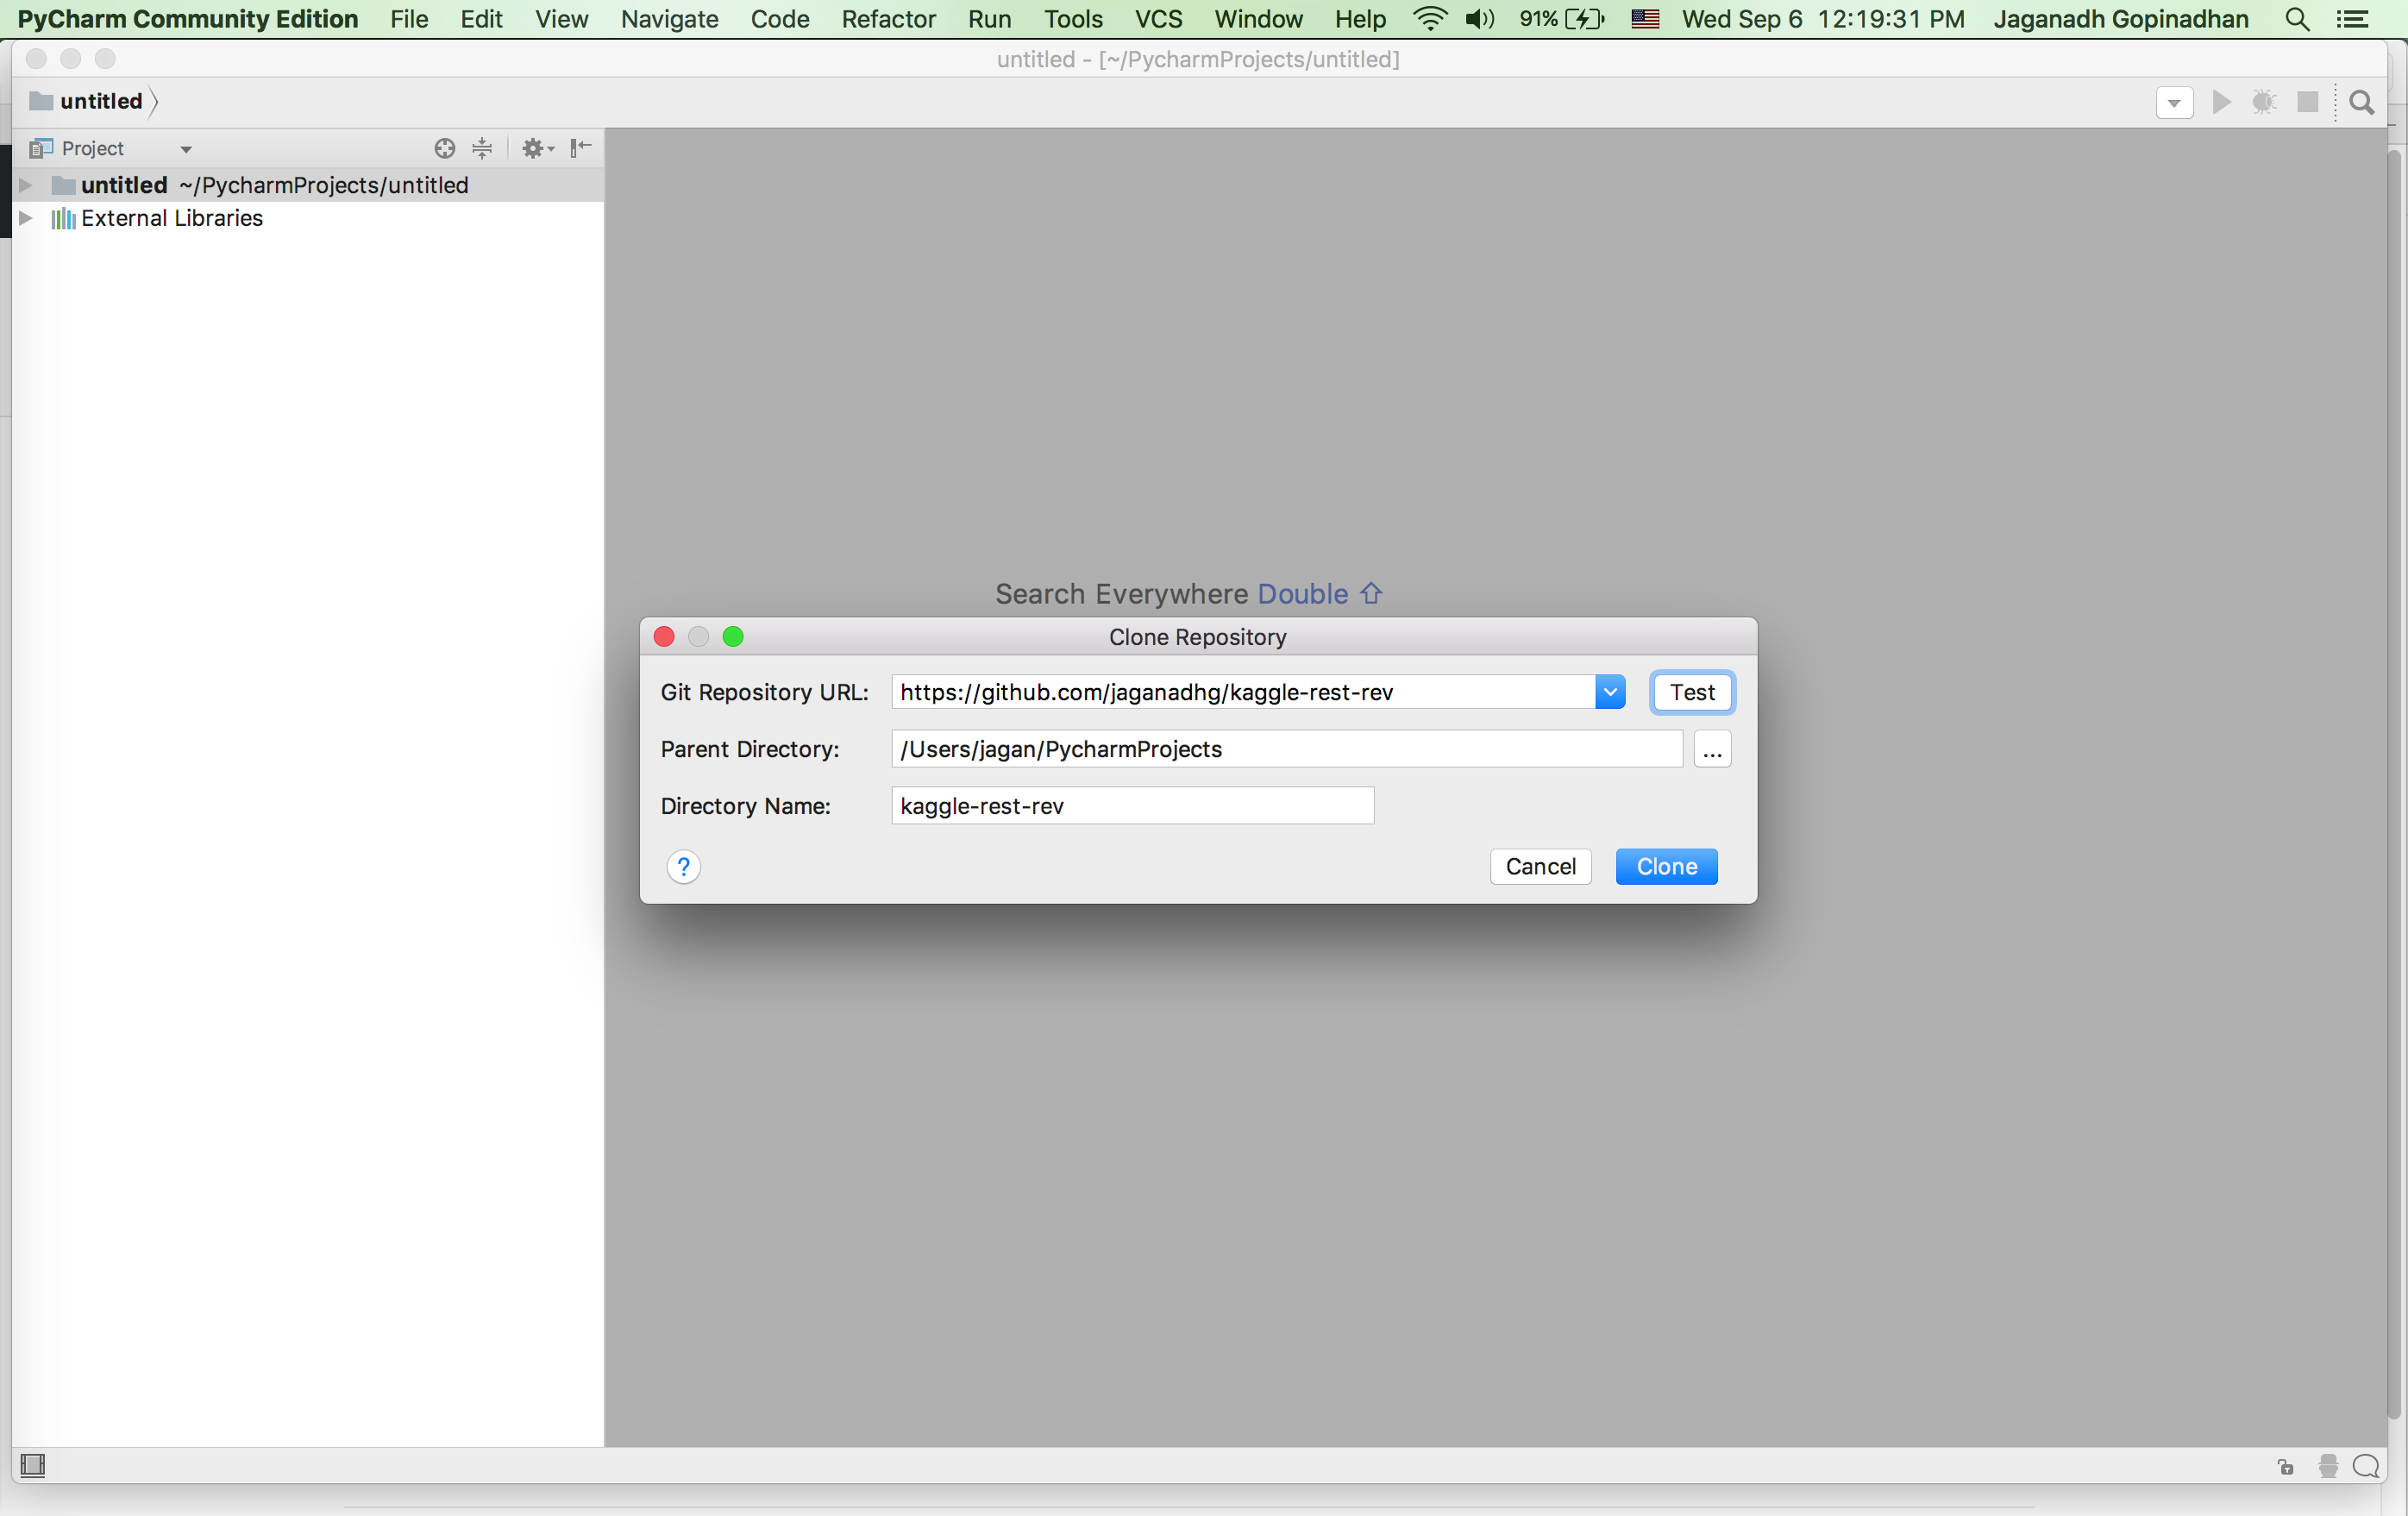Click Scroll from Source target icon
This screenshot has height=1516, width=2408.
[444, 149]
